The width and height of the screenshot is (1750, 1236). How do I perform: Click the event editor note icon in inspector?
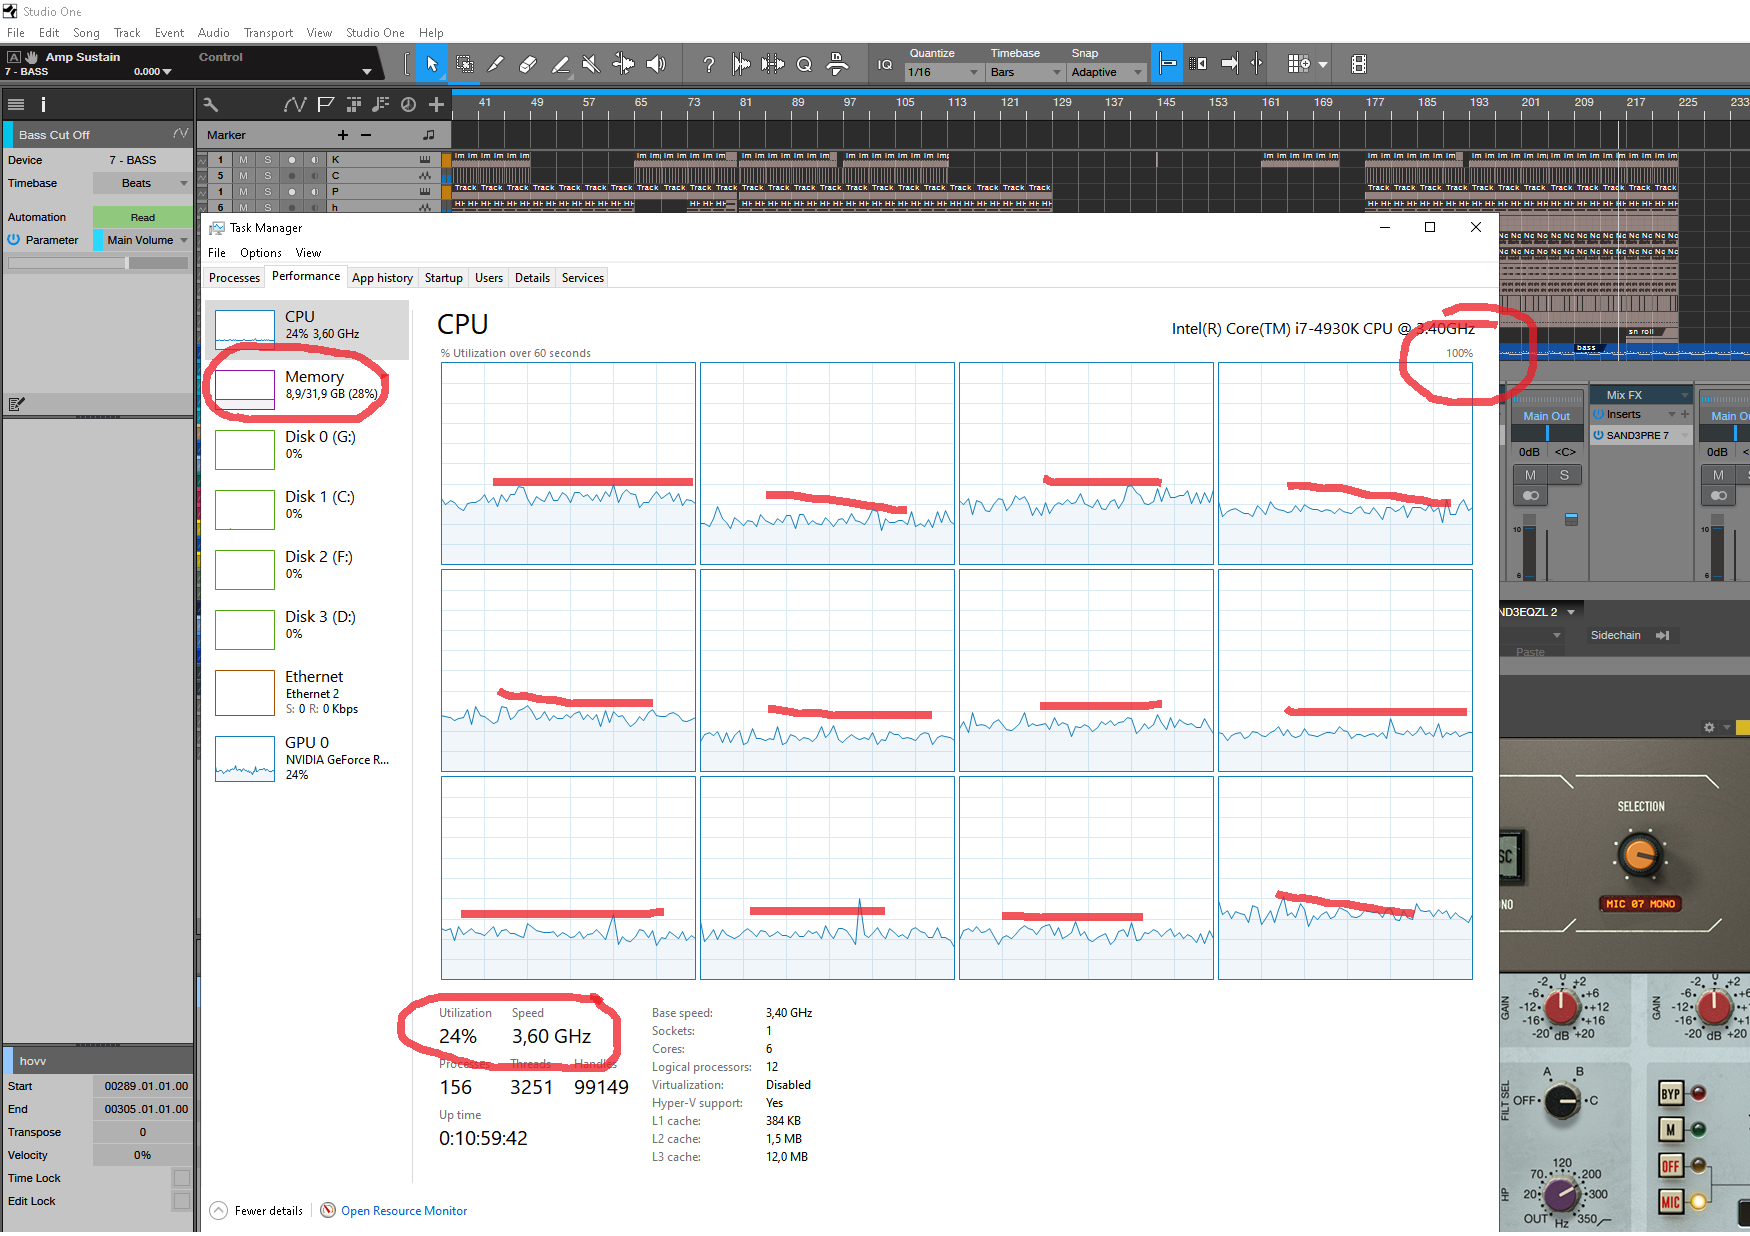click(x=16, y=404)
